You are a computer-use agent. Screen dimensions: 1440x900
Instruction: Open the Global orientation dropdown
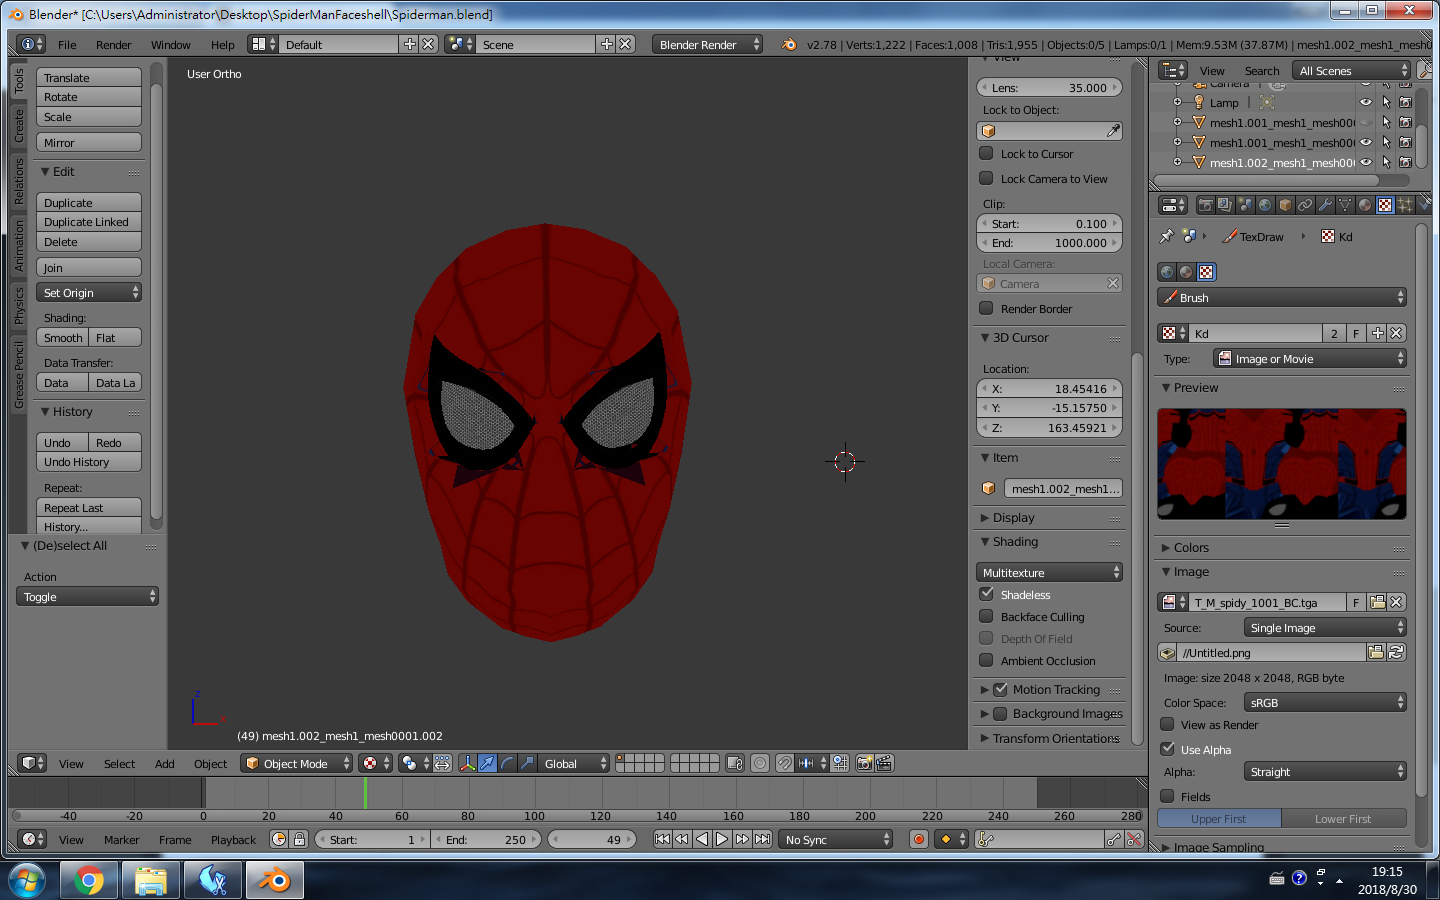pyautogui.click(x=573, y=763)
